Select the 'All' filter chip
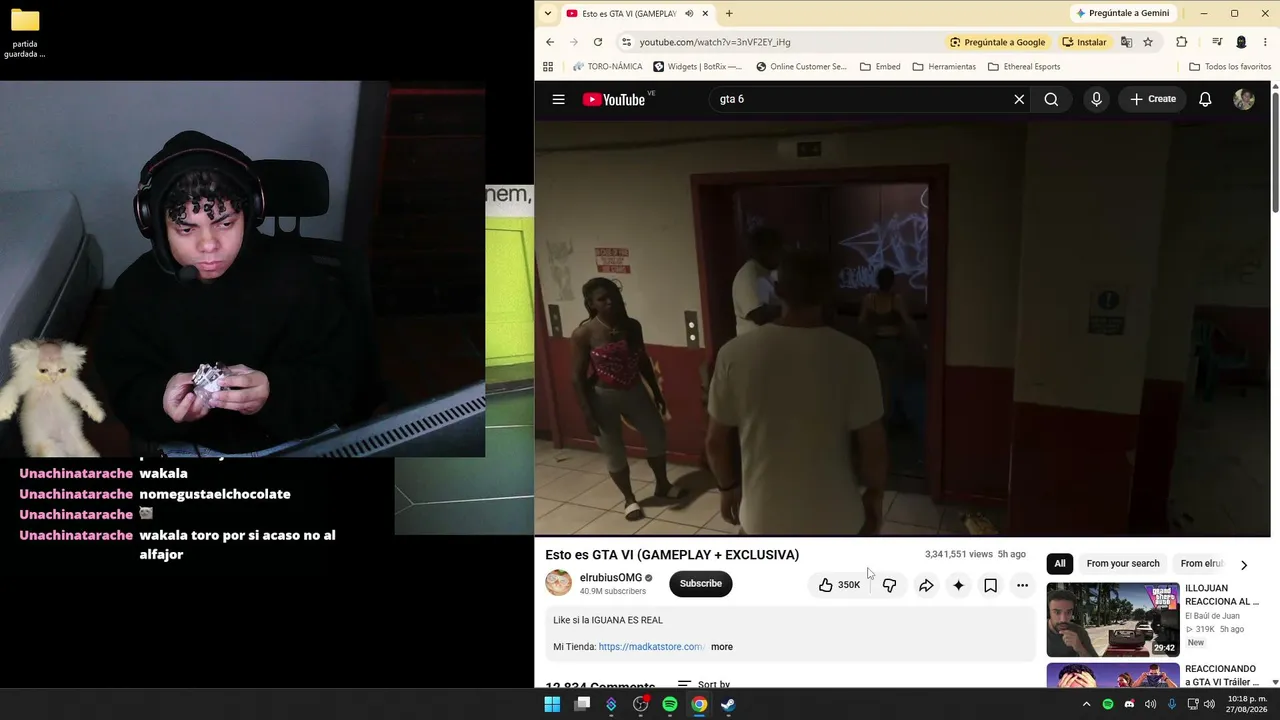The width and height of the screenshot is (1280, 720). [x=1060, y=564]
